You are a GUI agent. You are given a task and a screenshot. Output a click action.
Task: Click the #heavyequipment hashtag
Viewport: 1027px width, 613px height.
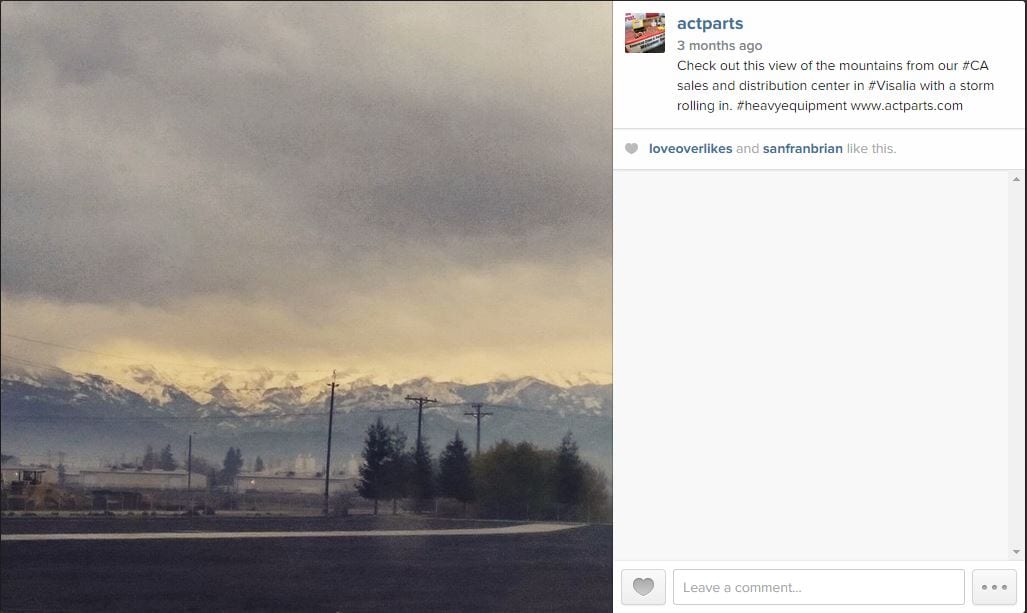point(791,106)
